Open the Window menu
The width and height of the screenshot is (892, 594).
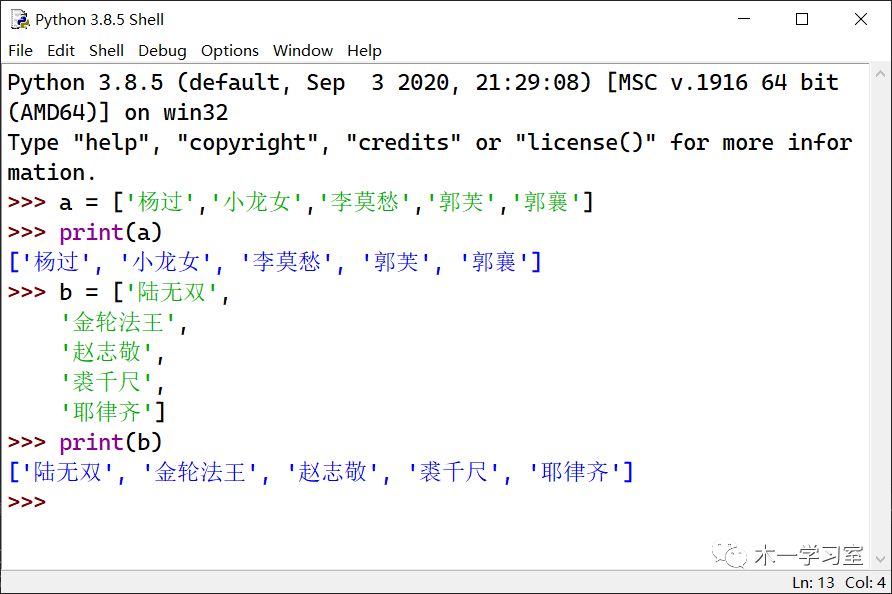click(303, 50)
